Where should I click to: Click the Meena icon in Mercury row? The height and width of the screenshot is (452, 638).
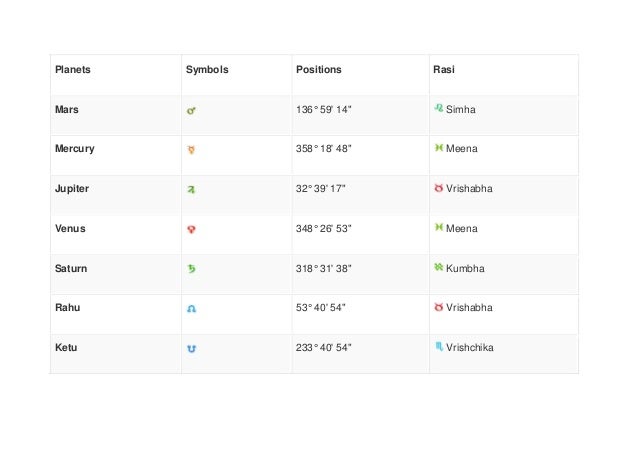438,148
